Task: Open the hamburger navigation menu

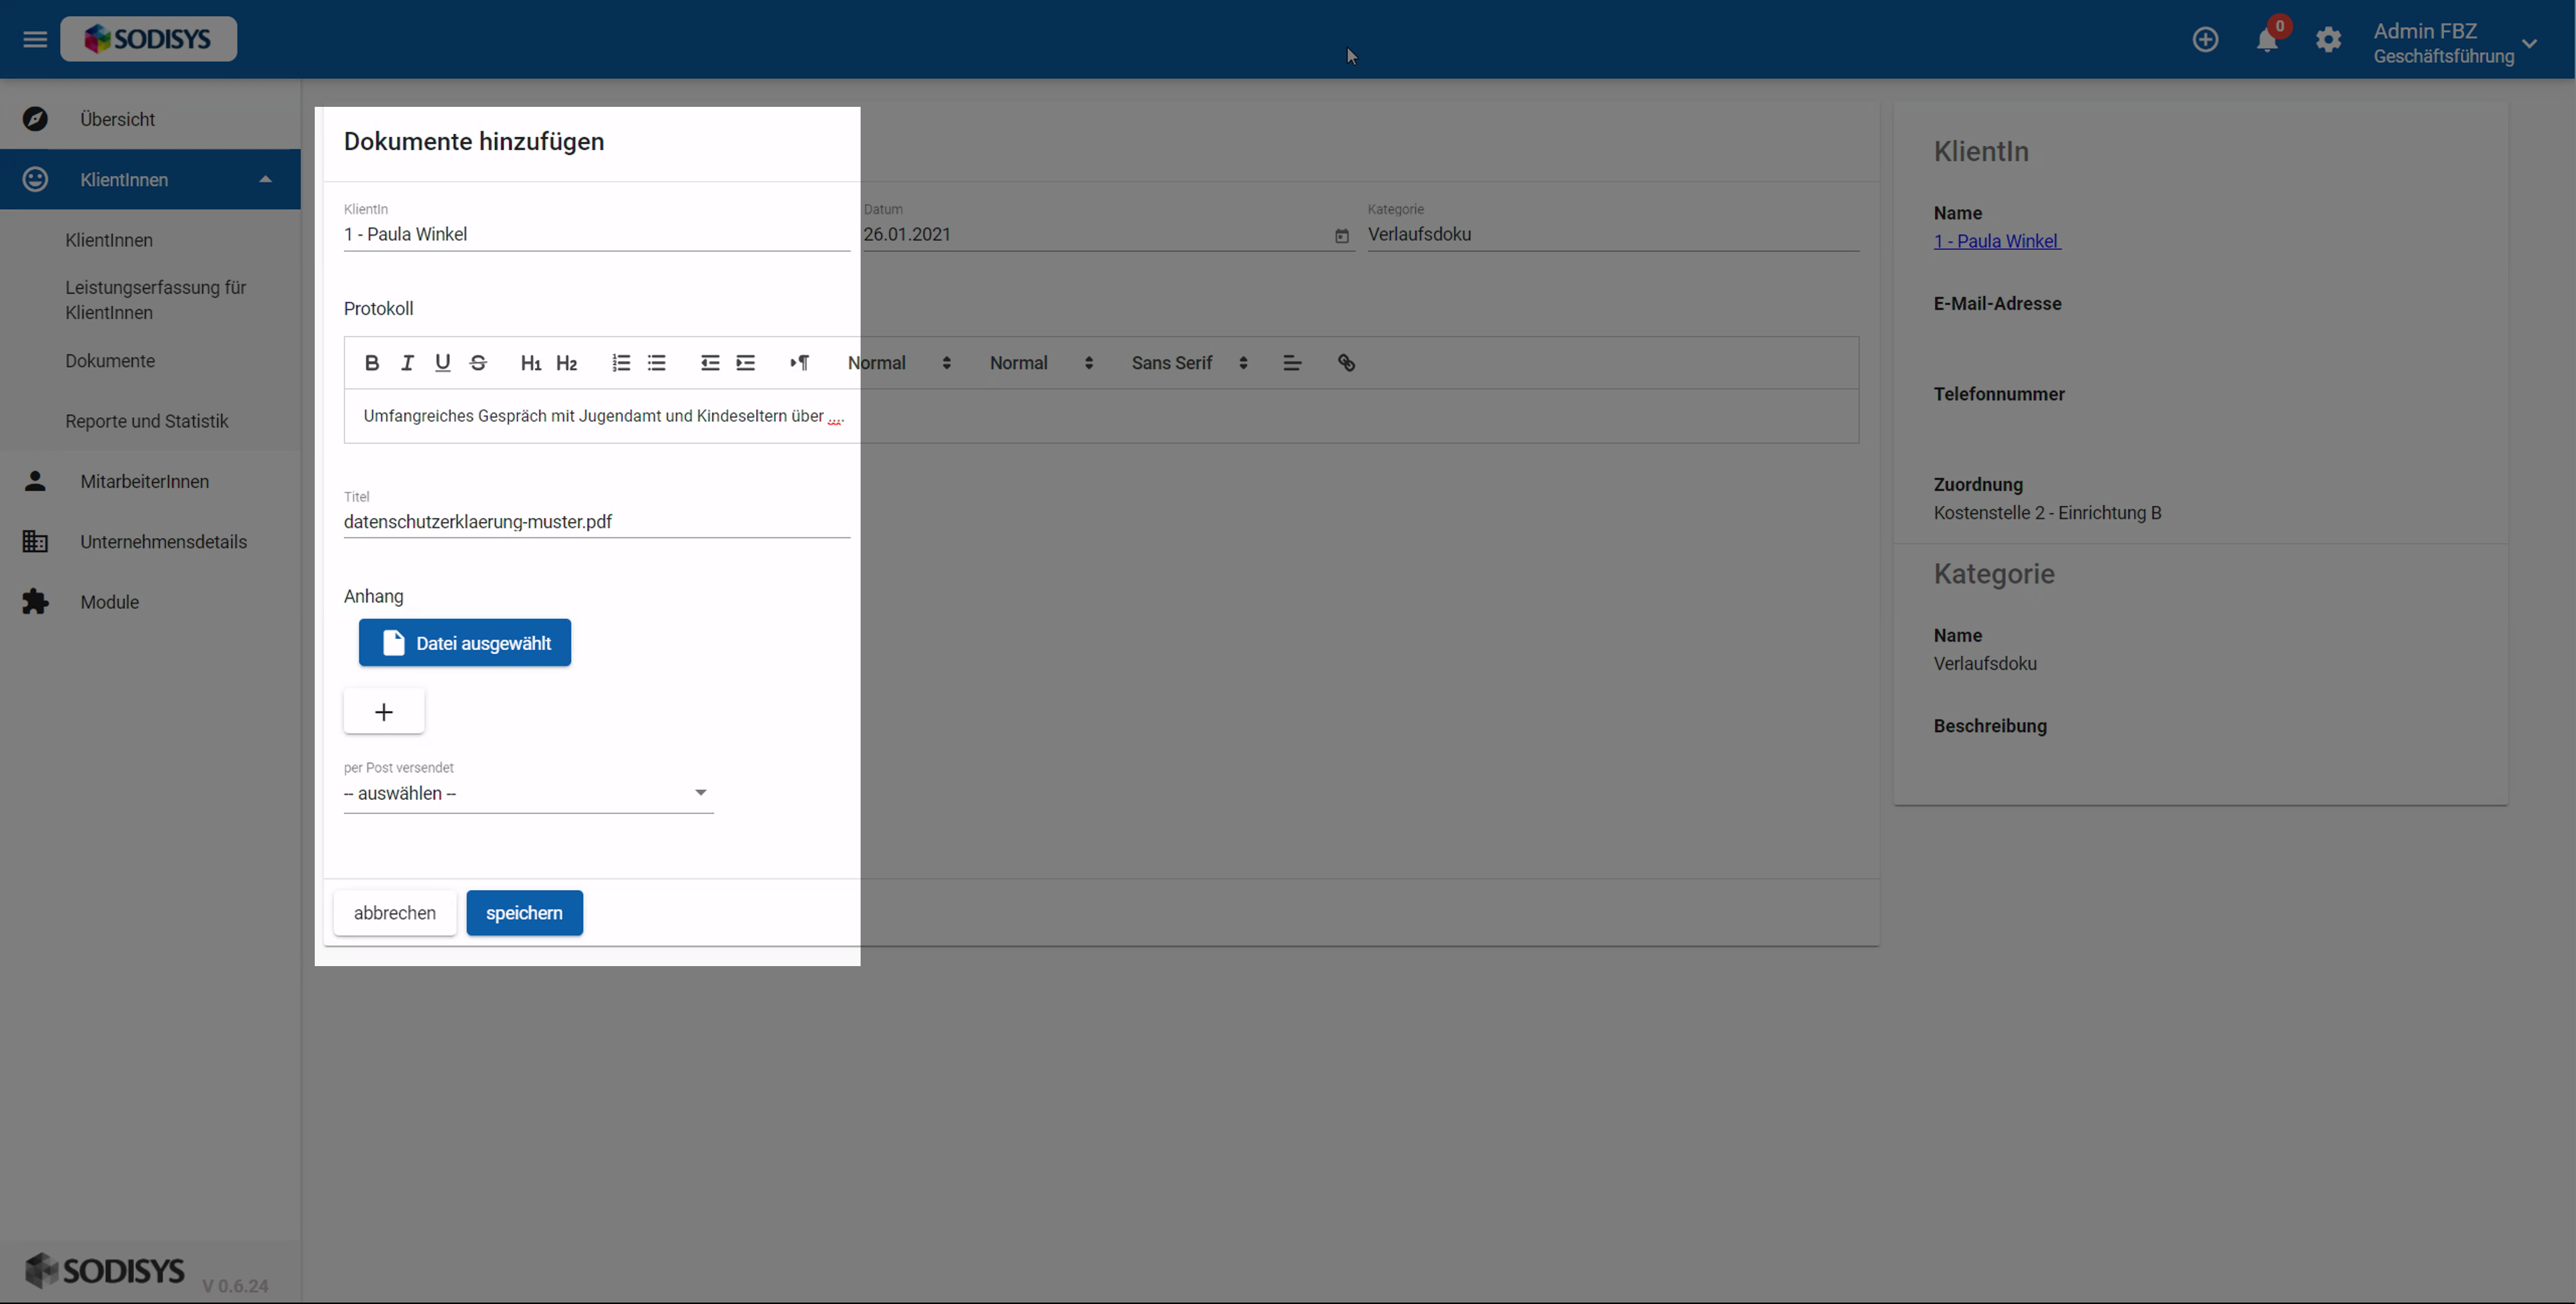Action: (x=35, y=39)
